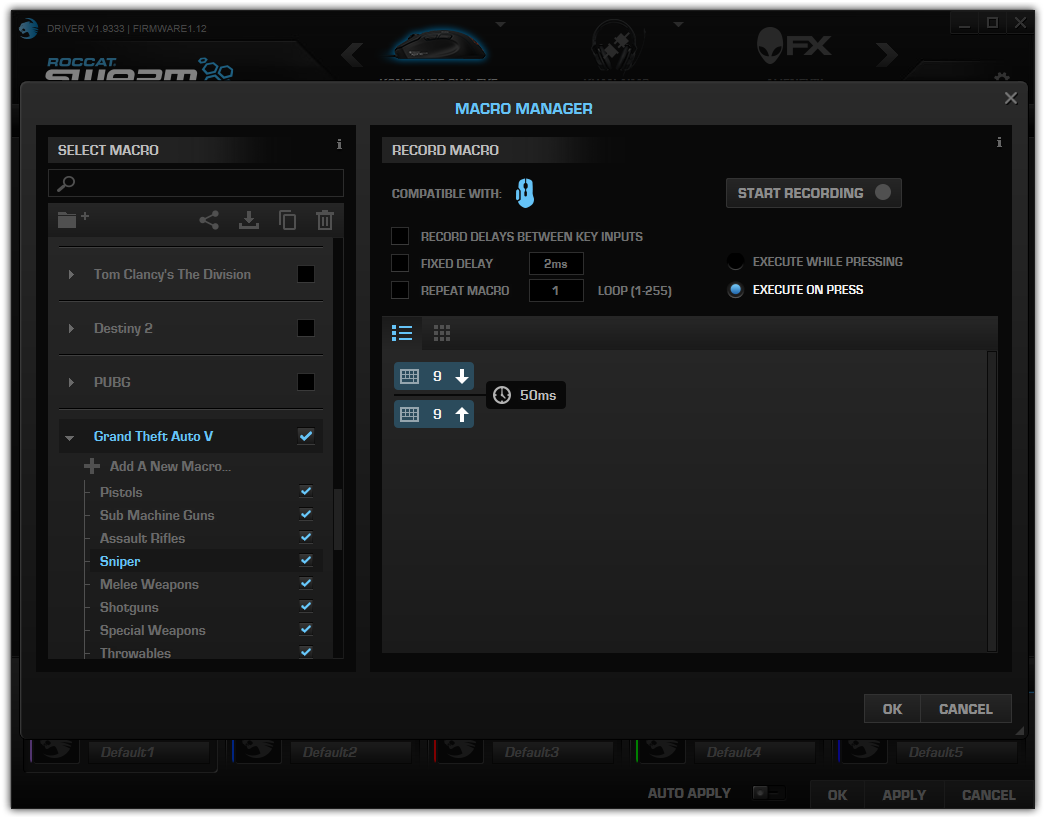Click the macro search field
The image size is (1047, 817).
tap(196, 184)
